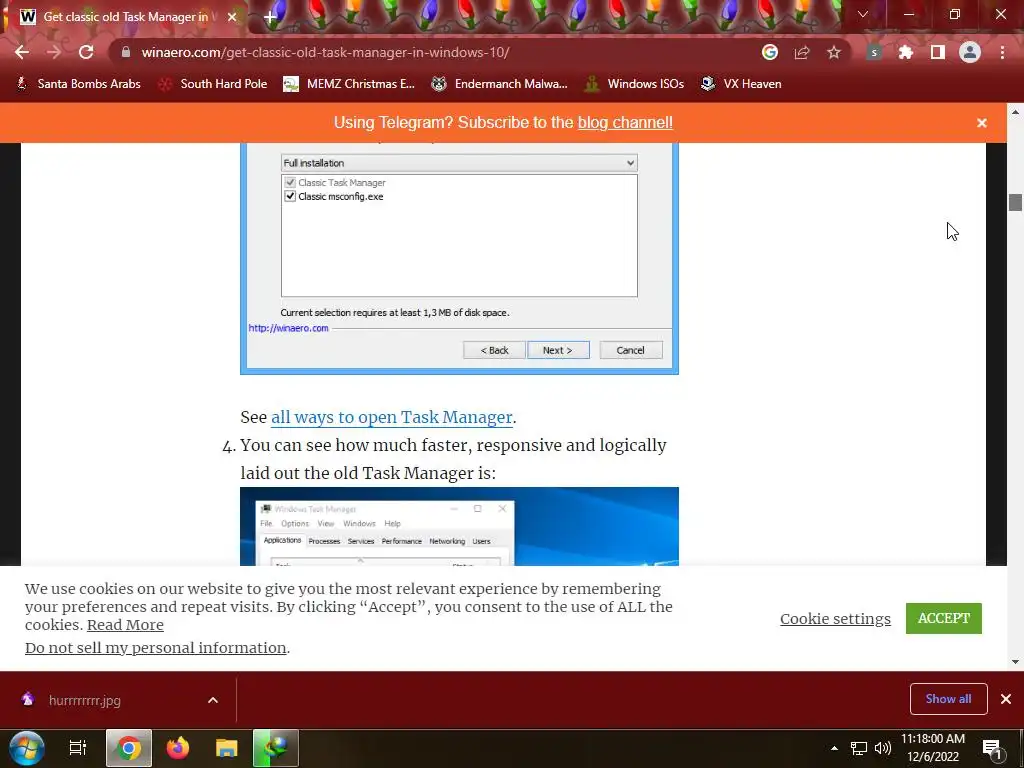Open File Explorer from taskbar
The image size is (1024, 768).
point(227,748)
